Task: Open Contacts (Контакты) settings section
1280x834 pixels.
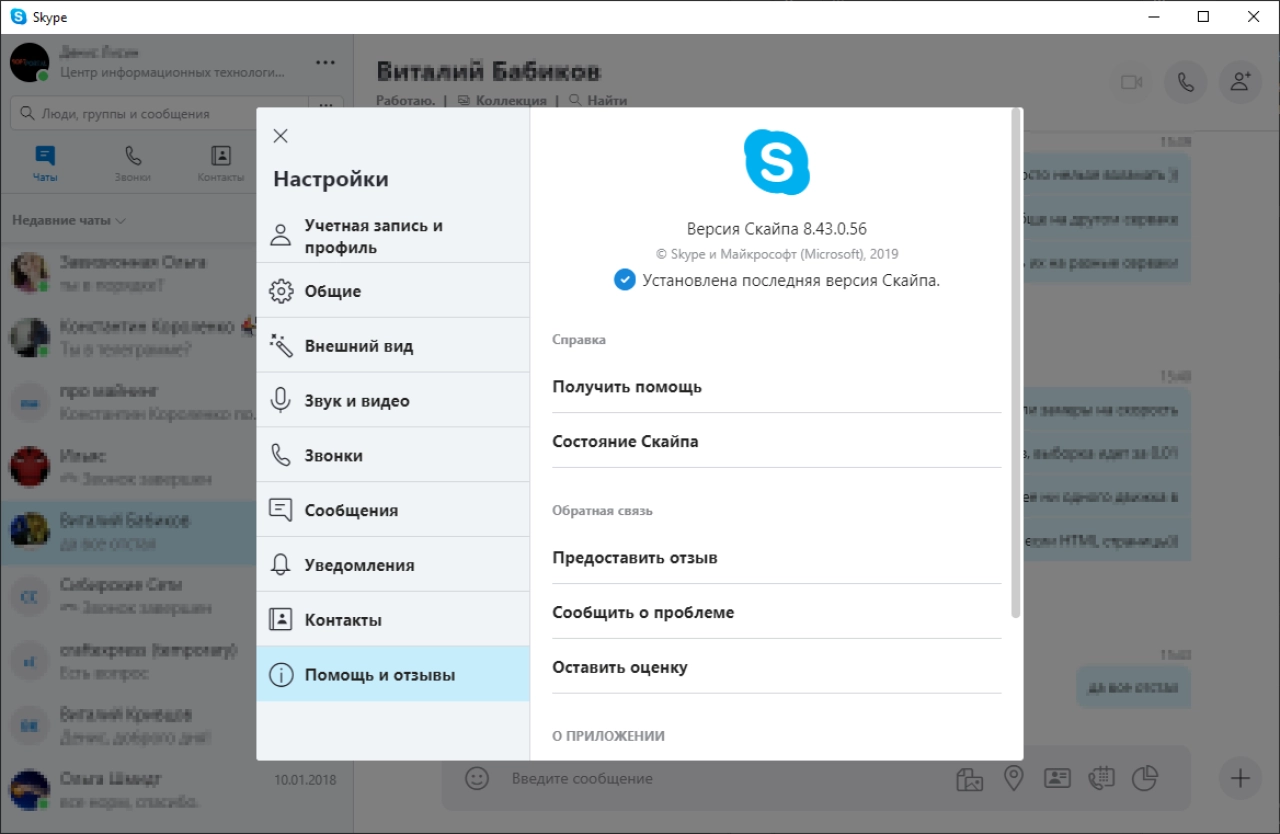Action: (x=393, y=620)
